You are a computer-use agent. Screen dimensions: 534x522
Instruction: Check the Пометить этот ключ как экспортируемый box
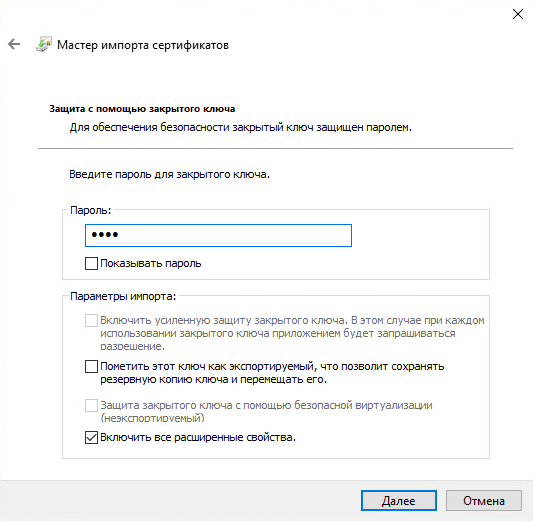click(x=91, y=367)
